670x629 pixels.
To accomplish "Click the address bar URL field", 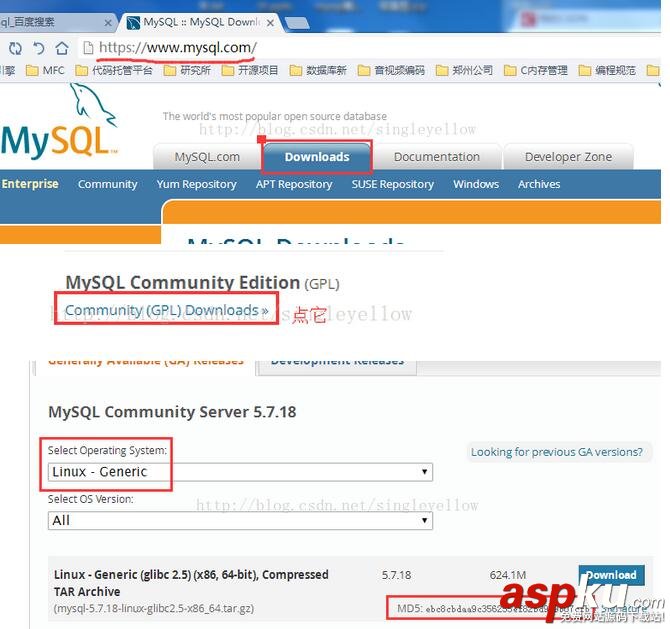I will coord(367,48).
